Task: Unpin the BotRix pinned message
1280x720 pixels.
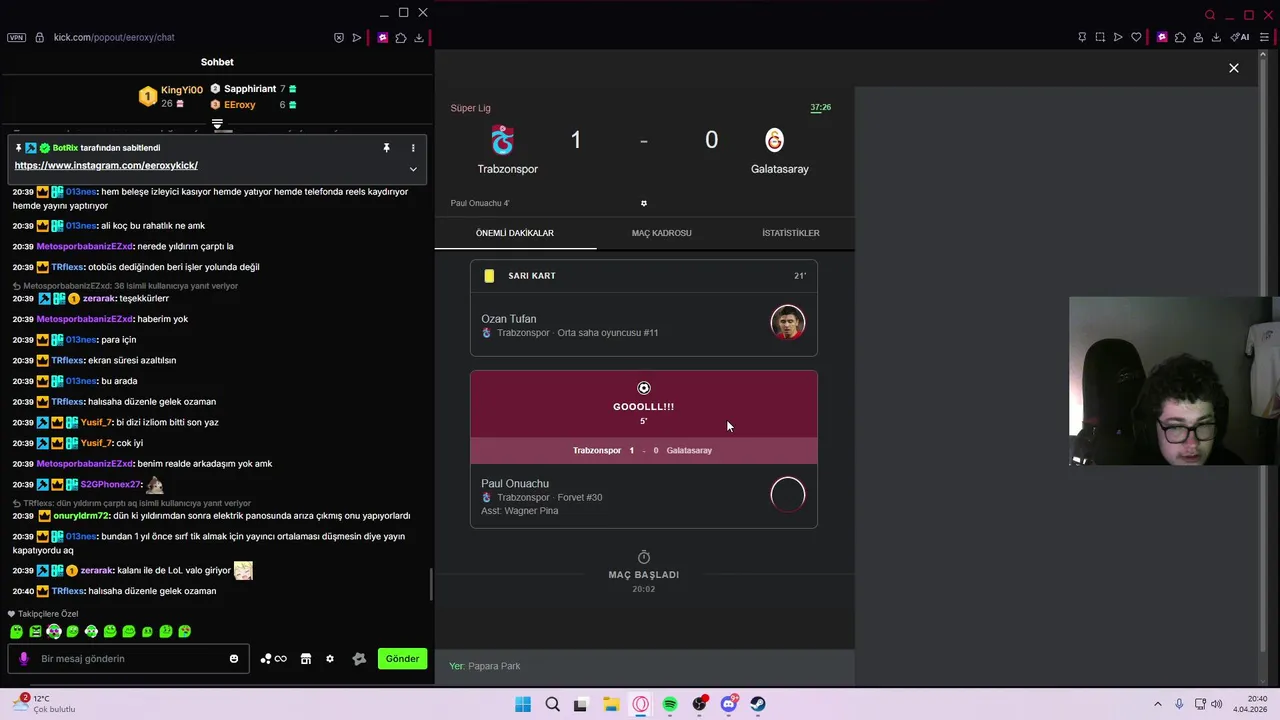Action: coord(386,148)
